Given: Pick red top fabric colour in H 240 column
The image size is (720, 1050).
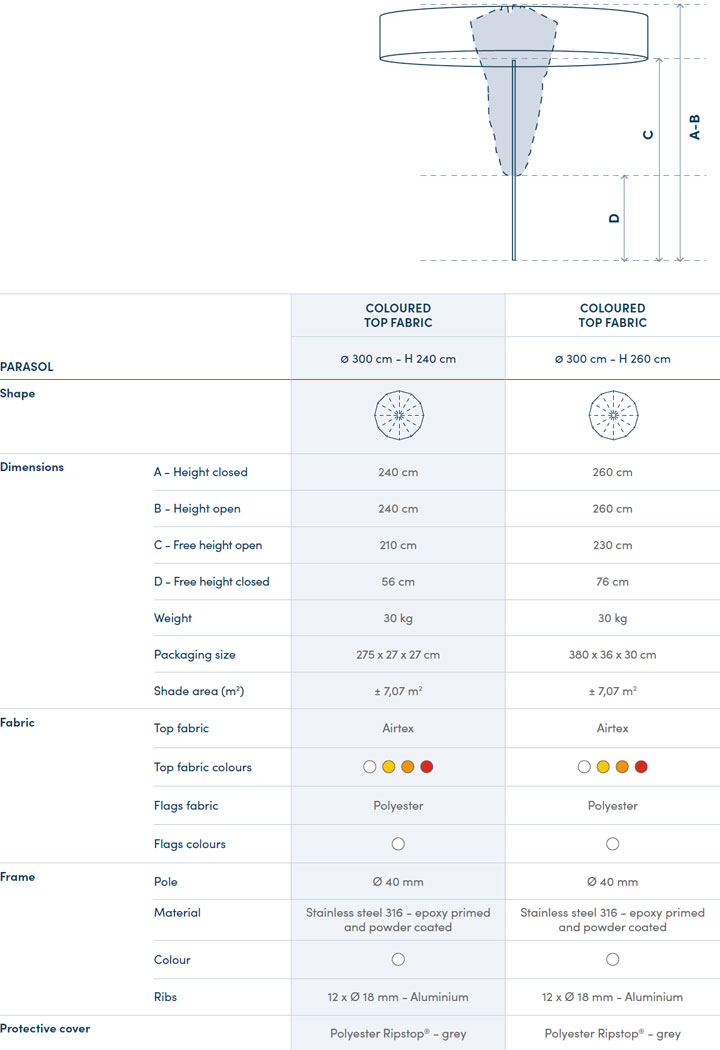Looking at the screenshot, I should tap(427, 767).
